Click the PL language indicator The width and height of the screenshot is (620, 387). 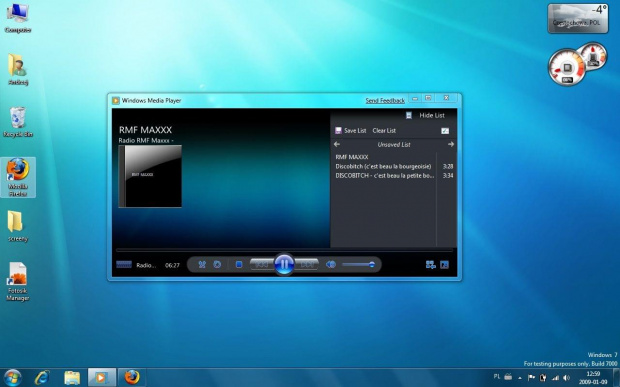[x=497, y=377]
